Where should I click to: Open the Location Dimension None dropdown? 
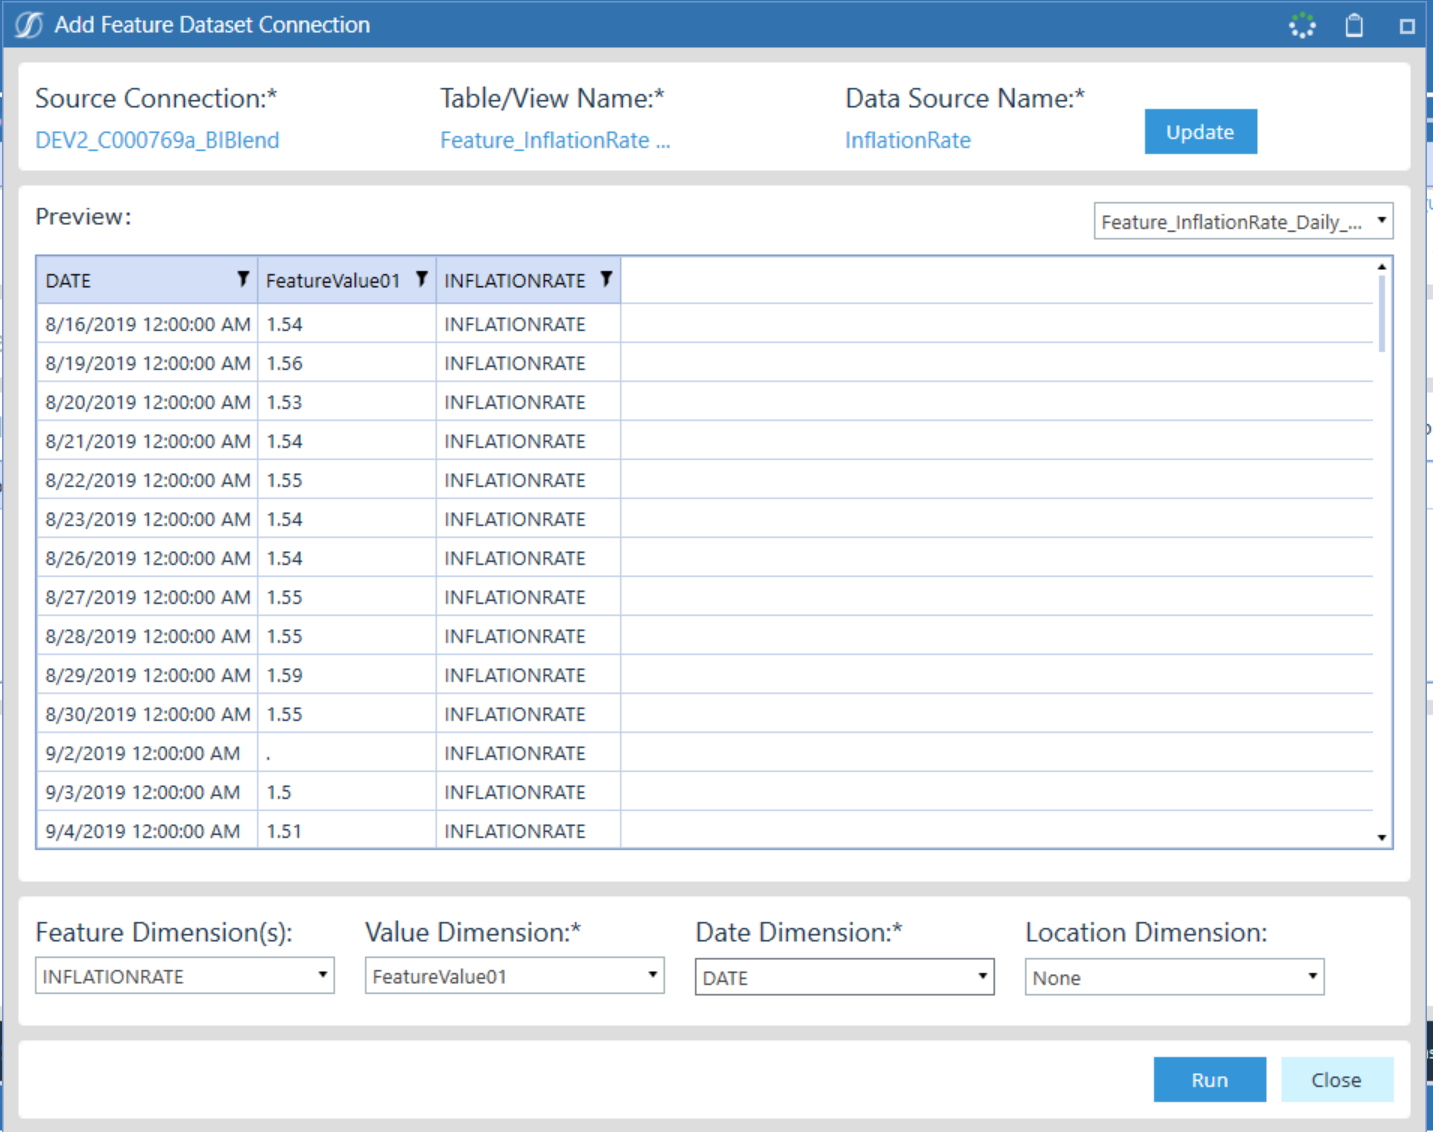[1175, 977]
